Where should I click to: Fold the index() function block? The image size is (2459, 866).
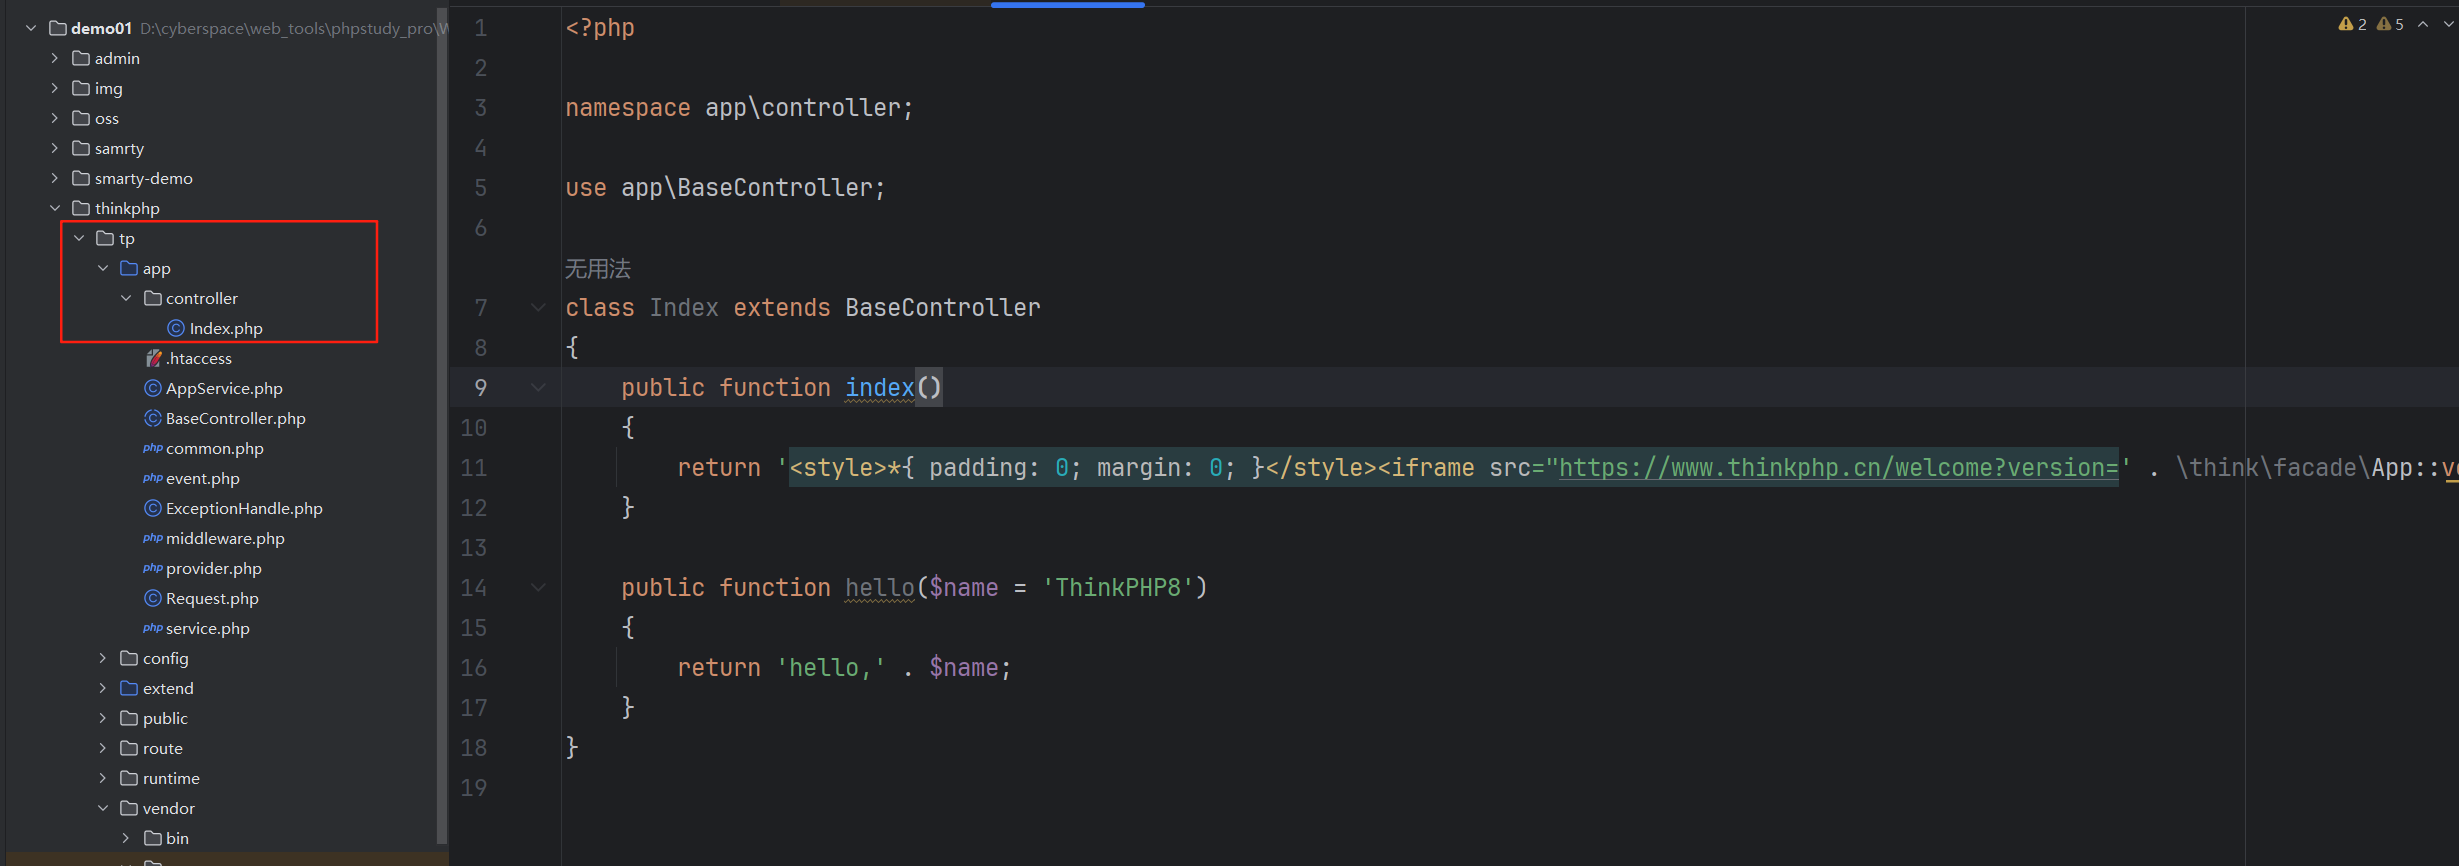(x=538, y=388)
